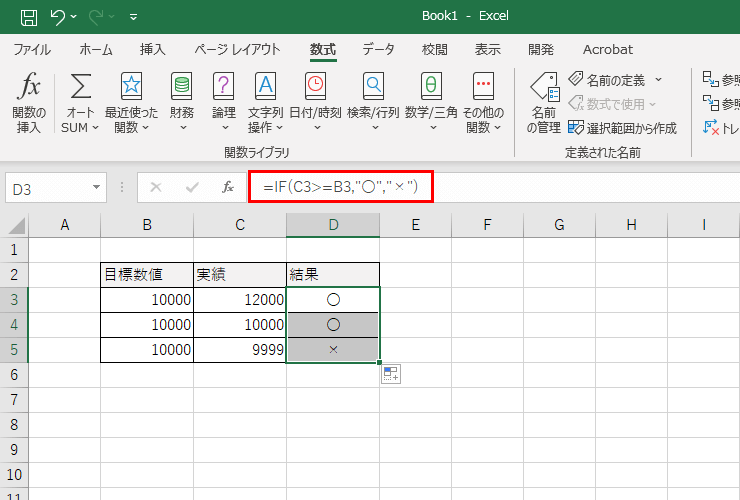Image resolution: width=740 pixels, height=500 pixels.
Task: Open the 財務 functions icon
Action: (x=182, y=86)
